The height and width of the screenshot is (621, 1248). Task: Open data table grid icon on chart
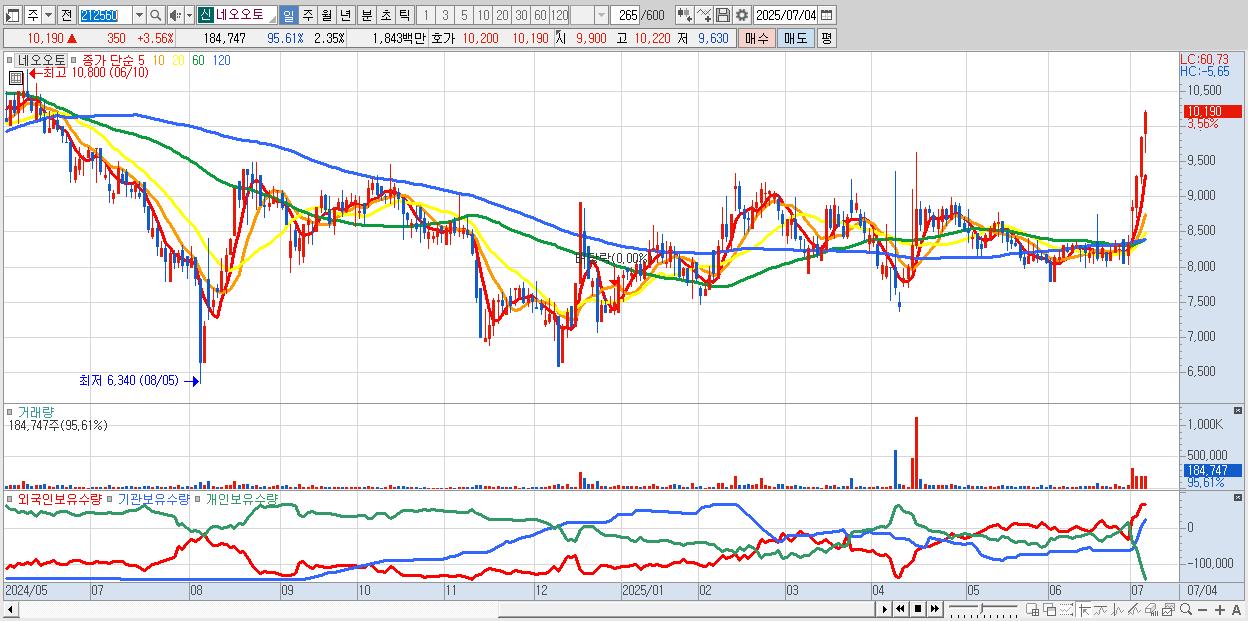pos(16,77)
